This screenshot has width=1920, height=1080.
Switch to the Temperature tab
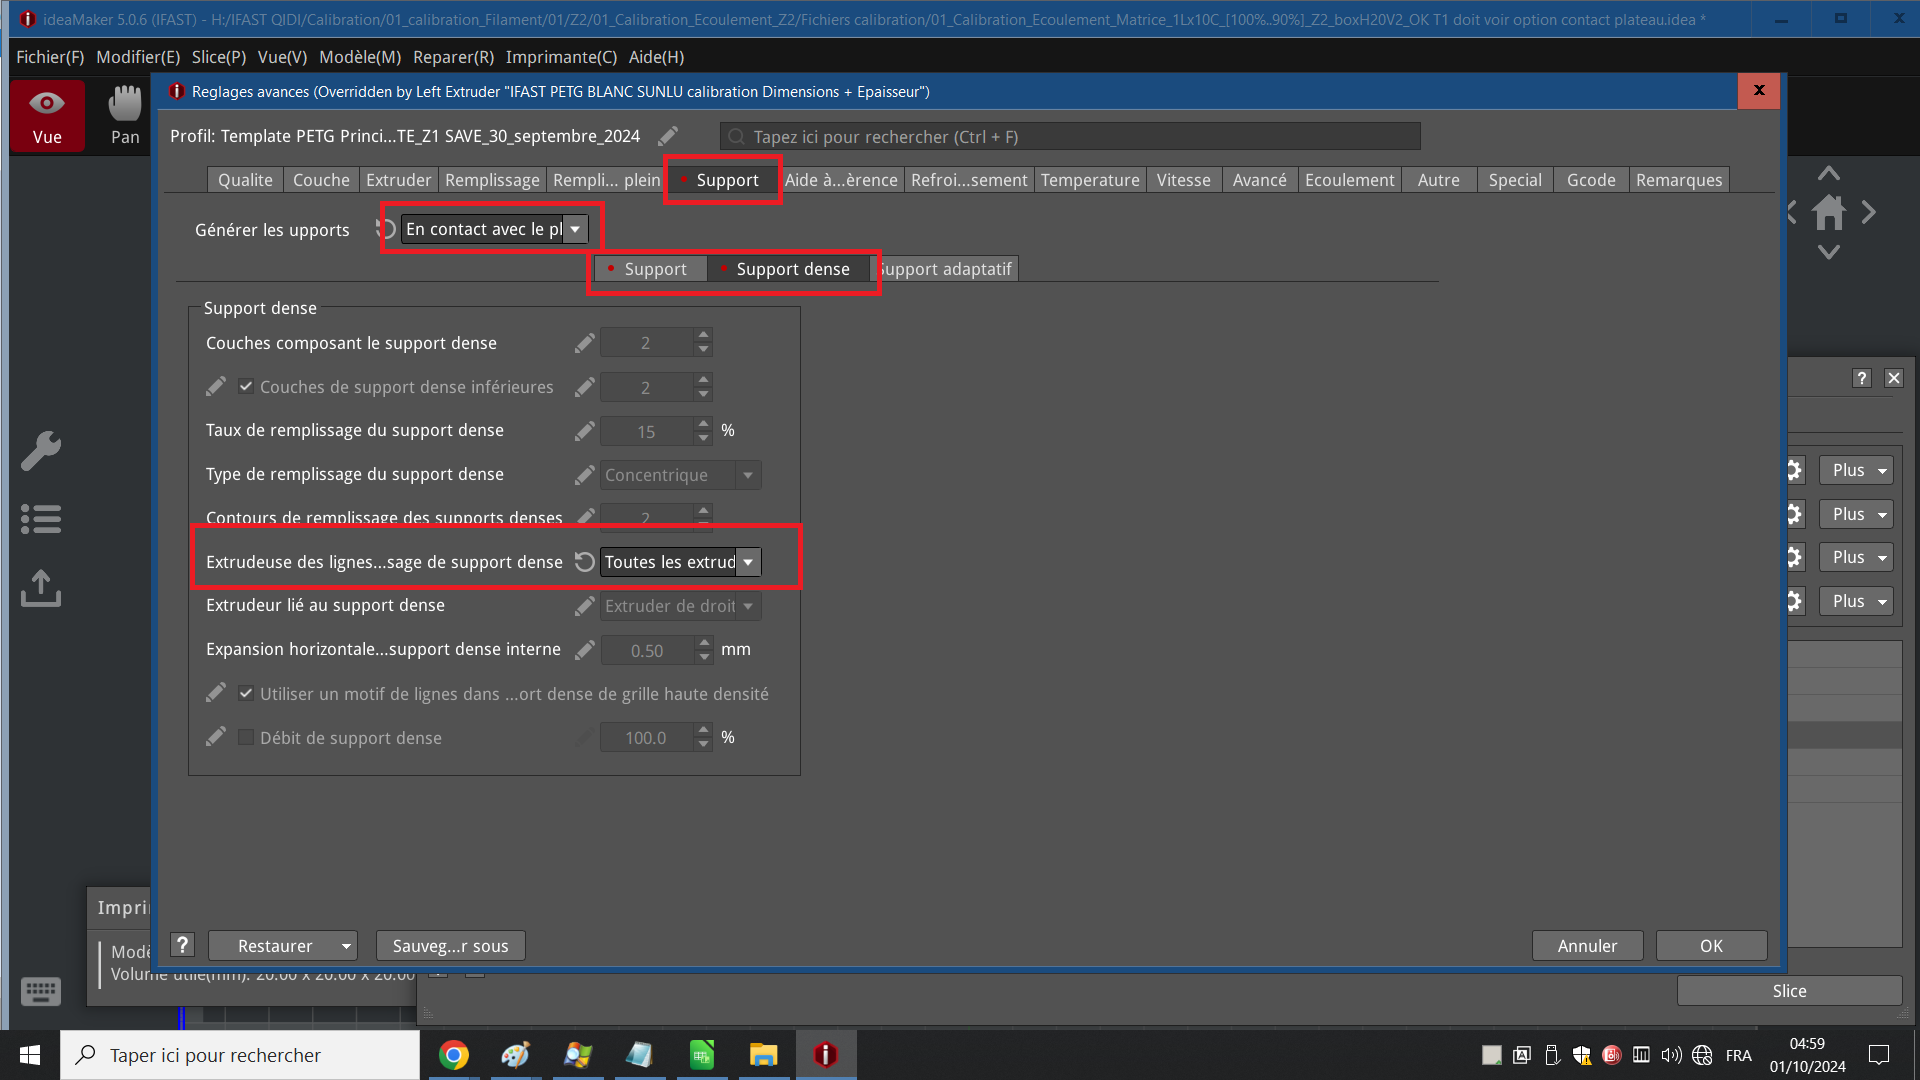pyautogui.click(x=1090, y=180)
